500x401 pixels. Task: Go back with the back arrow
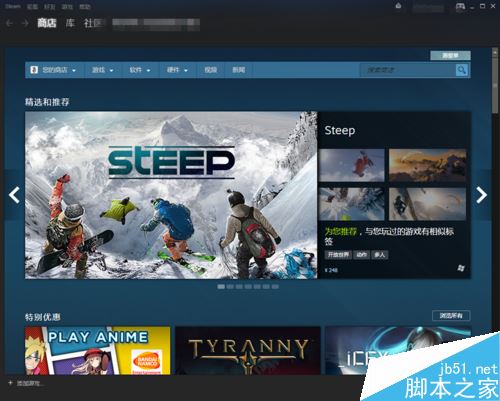10,23
